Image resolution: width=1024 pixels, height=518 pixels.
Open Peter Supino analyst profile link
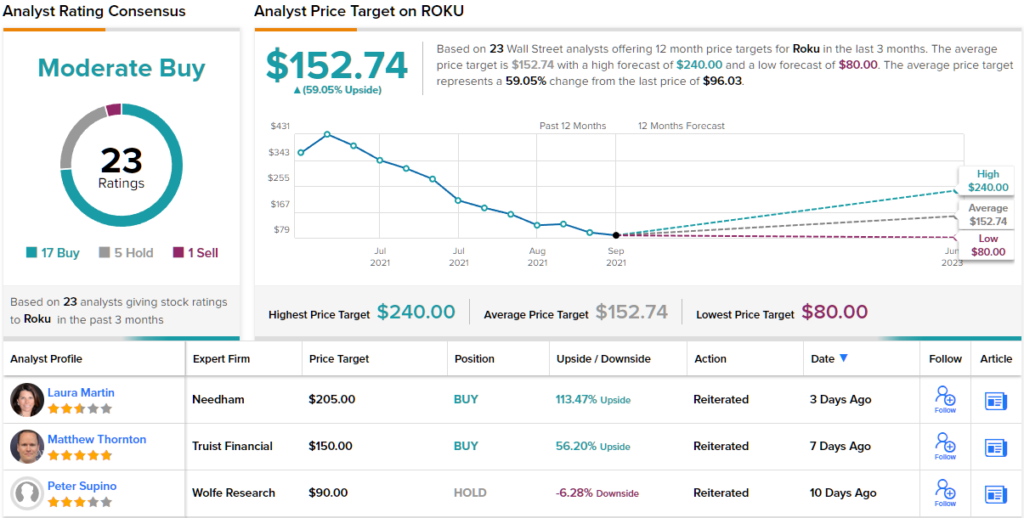pos(82,487)
